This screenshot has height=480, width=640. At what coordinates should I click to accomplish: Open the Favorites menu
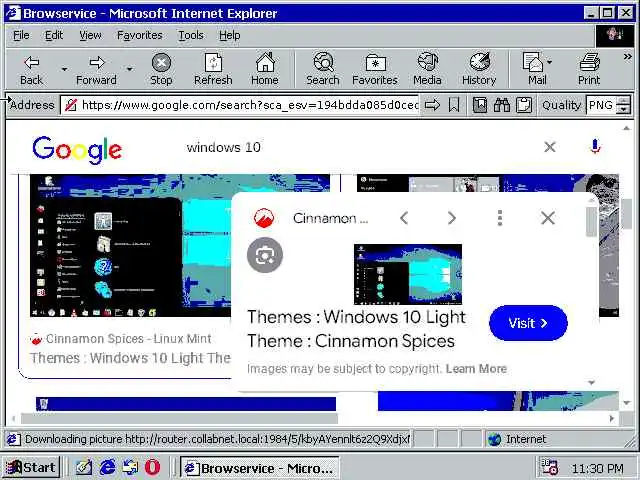(140, 36)
